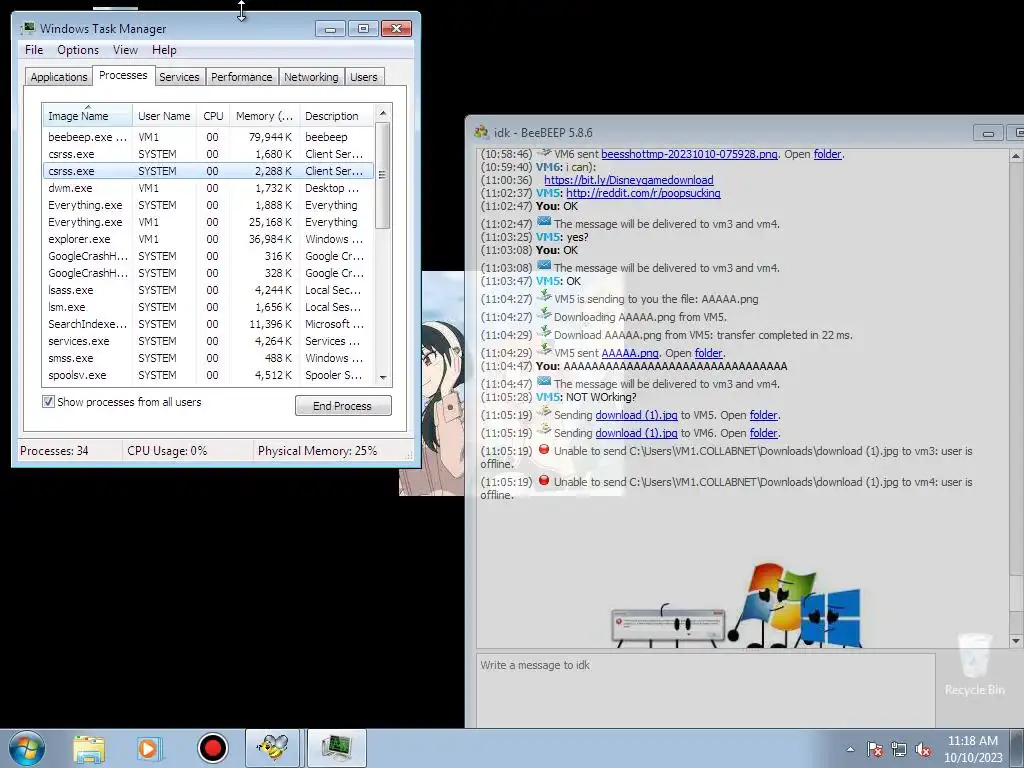Select the services.exe process row

click(x=209, y=341)
